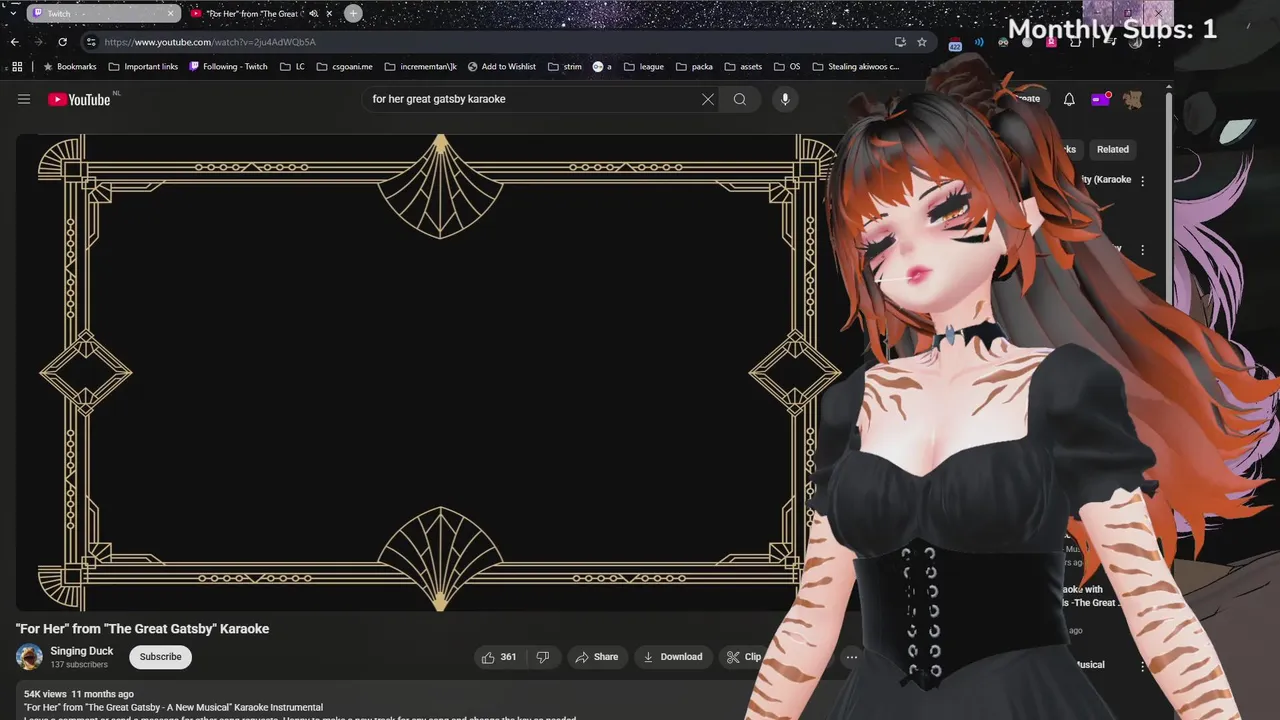This screenshot has width=1280, height=720.
Task: Open the OS bookmark folder
Action: [x=786, y=67]
